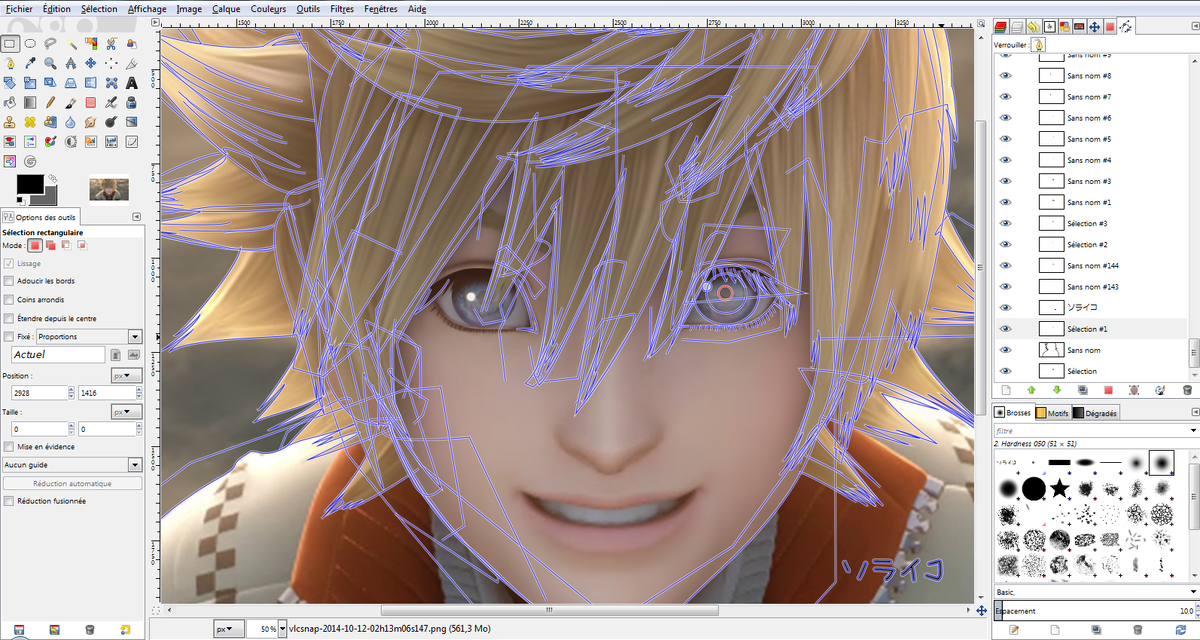Image resolution: width=1200 pixels, height=640 pixels.
Task: Hide the 'Sélection #1' path eye
Action: point(1006,328)
